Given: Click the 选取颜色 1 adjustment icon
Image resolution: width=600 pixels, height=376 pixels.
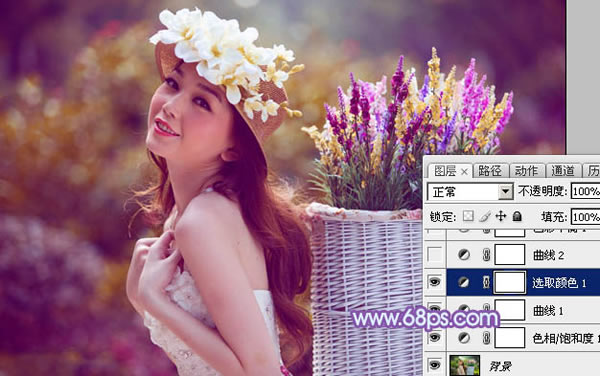Looking at the screenshot, I should 464,283.
